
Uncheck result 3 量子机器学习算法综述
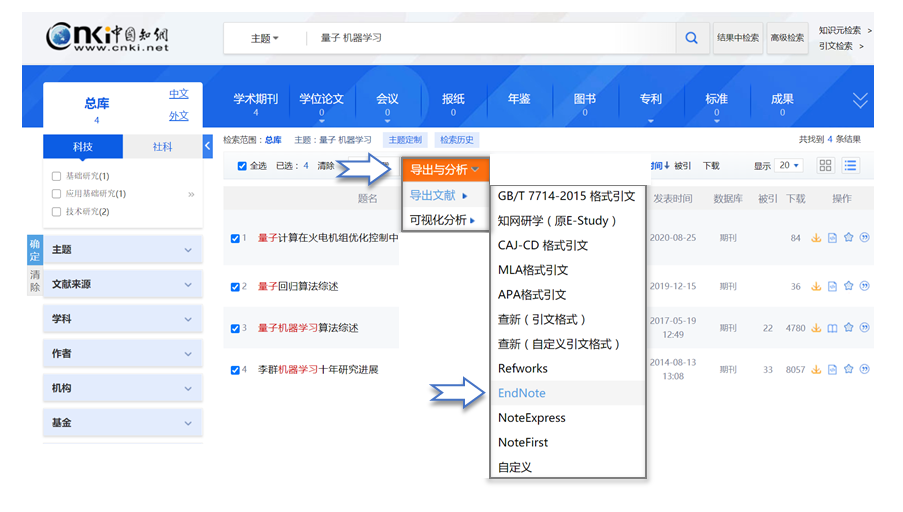[x=235, y=328]
